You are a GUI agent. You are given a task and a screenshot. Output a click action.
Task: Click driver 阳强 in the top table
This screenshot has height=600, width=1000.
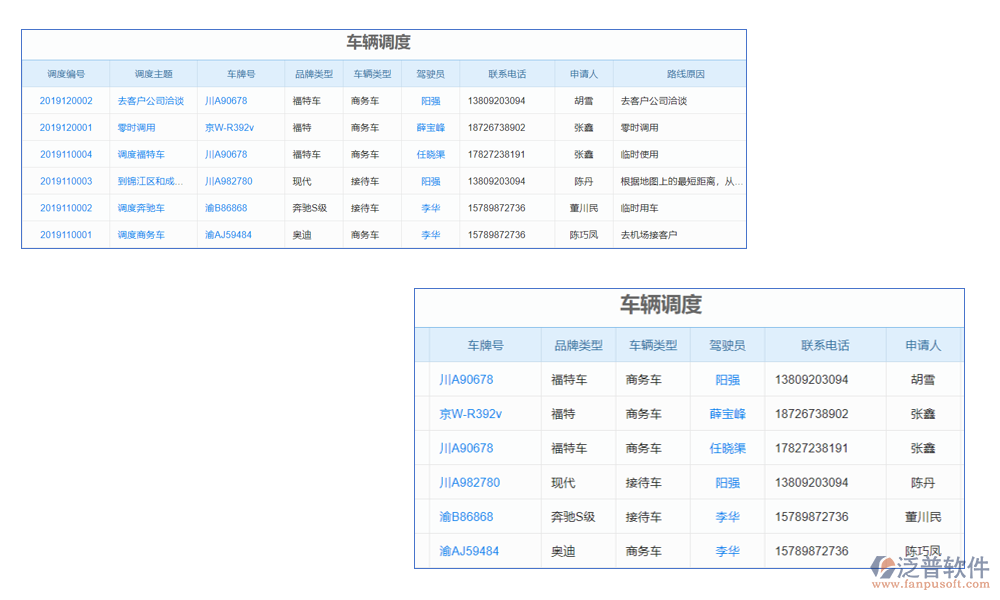(431, 100)
